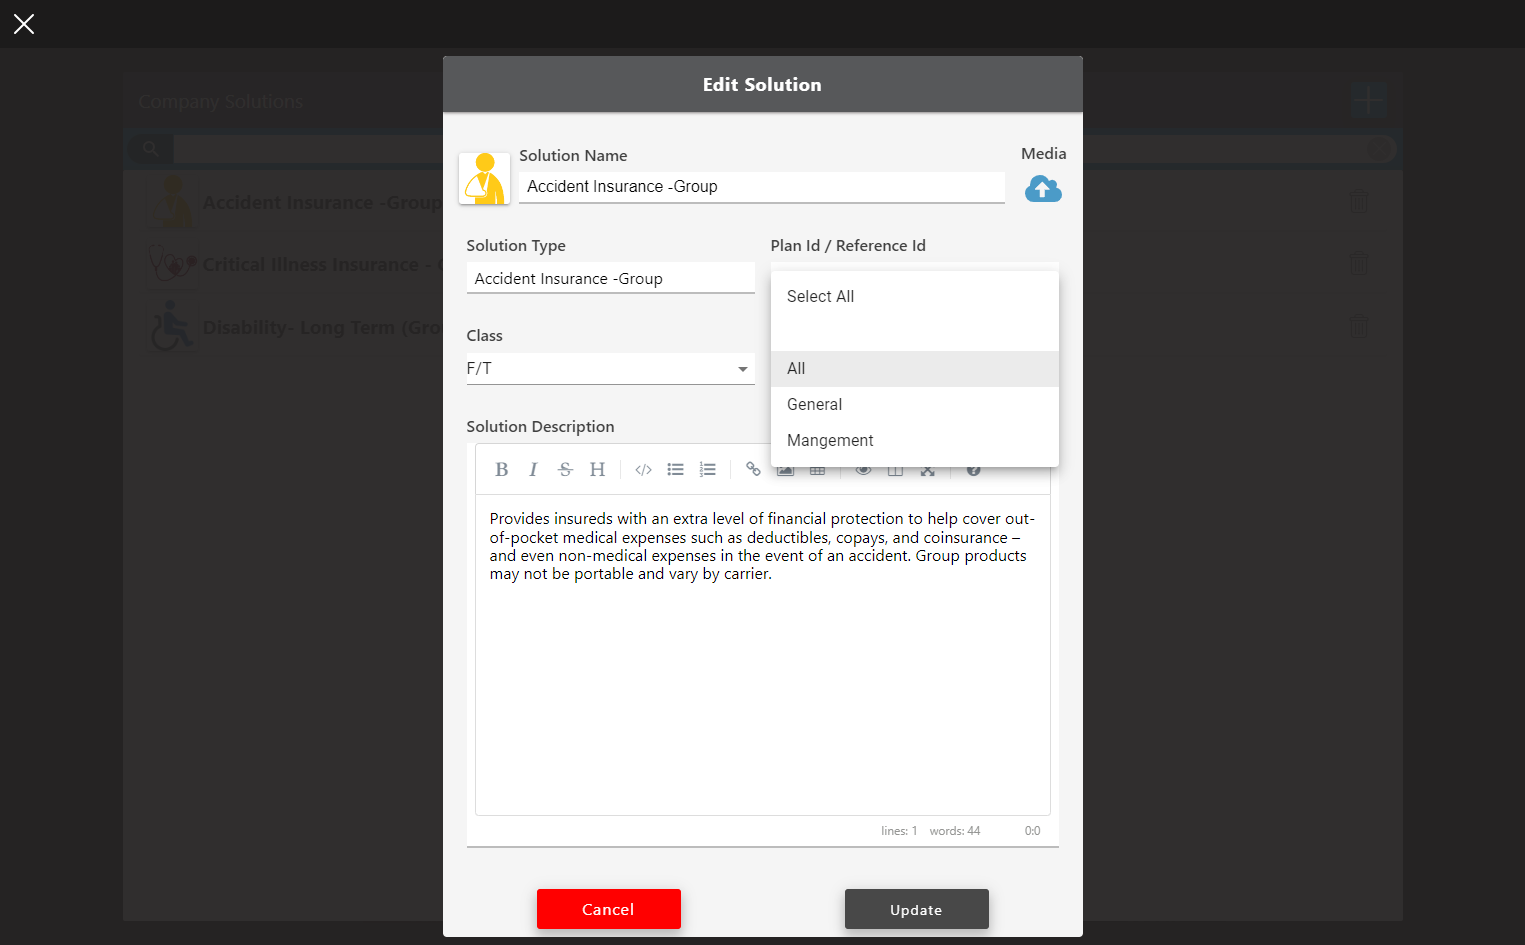Apply strikethrough in the description editor
The width and height of the screenshot is (1525, 945).
(565, 469)
